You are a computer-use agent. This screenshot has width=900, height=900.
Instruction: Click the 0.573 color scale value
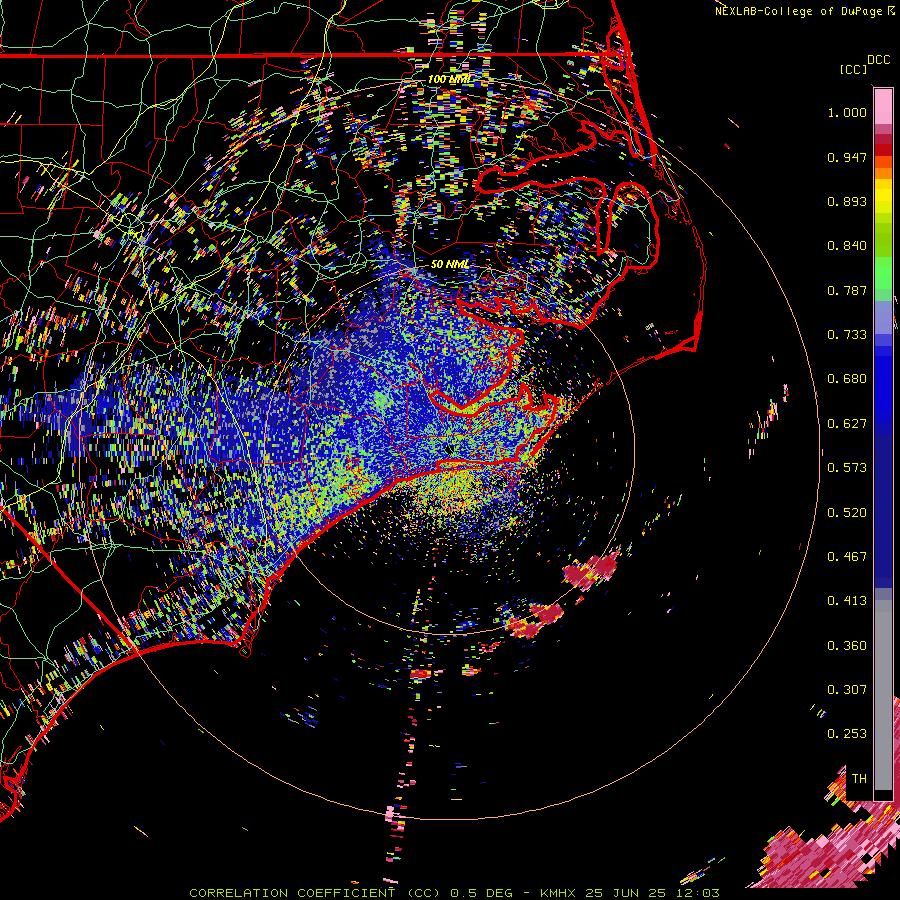(x=847, y=468)
